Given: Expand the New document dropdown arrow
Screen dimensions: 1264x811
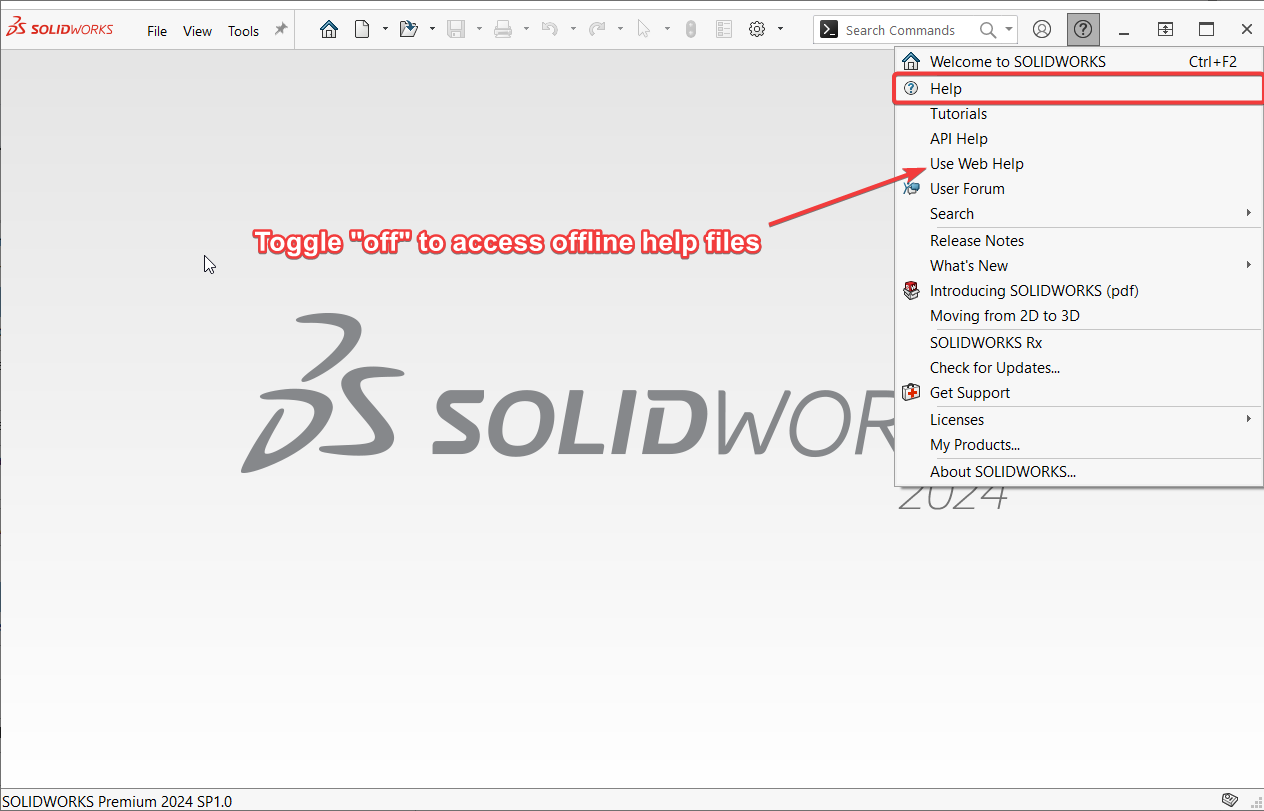Looking at the screenshot, I should [385, 30].
